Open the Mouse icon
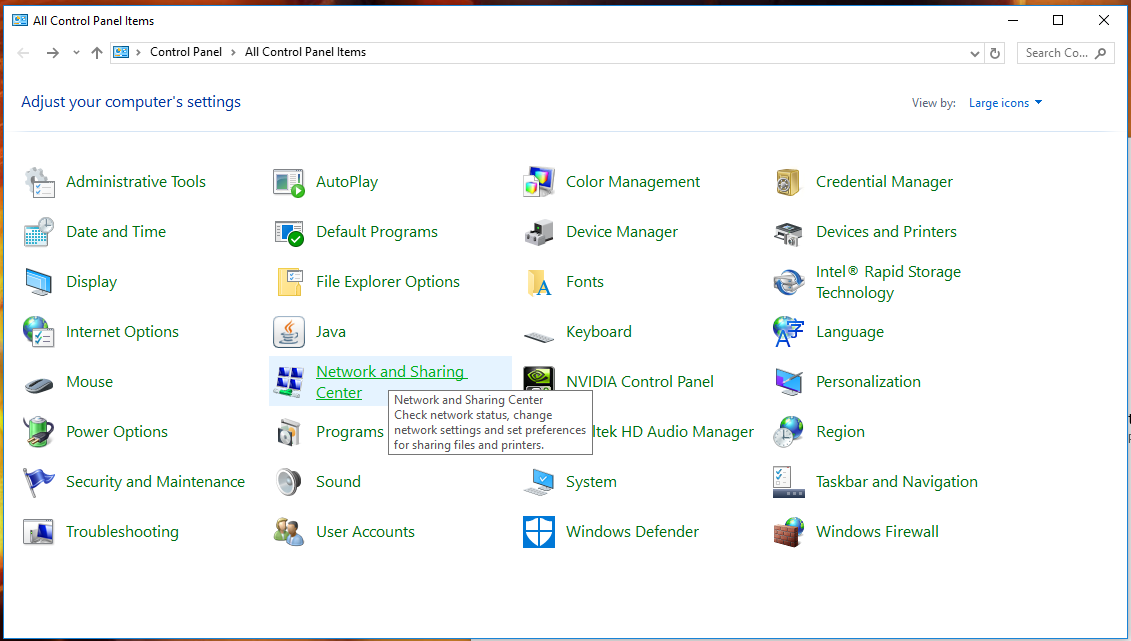The height and width of the screenshot is (641, 1131). click(x=39, y=384)
